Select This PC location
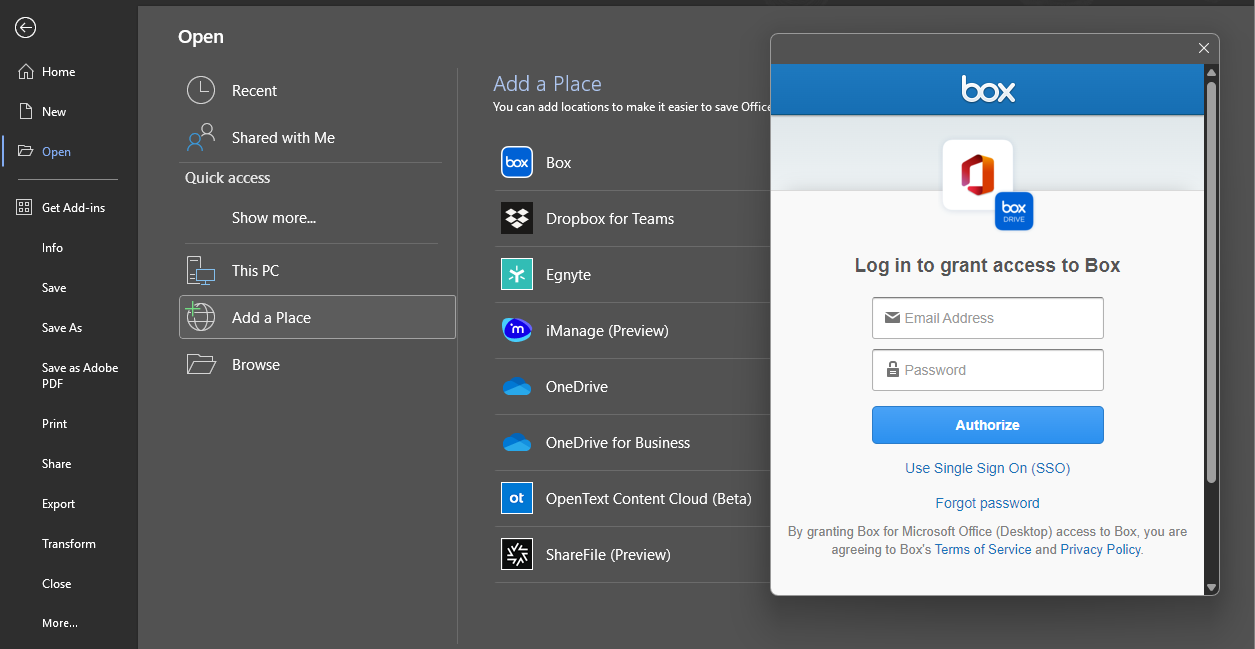This screenshot has width=1255, height=649. point(255,271)
